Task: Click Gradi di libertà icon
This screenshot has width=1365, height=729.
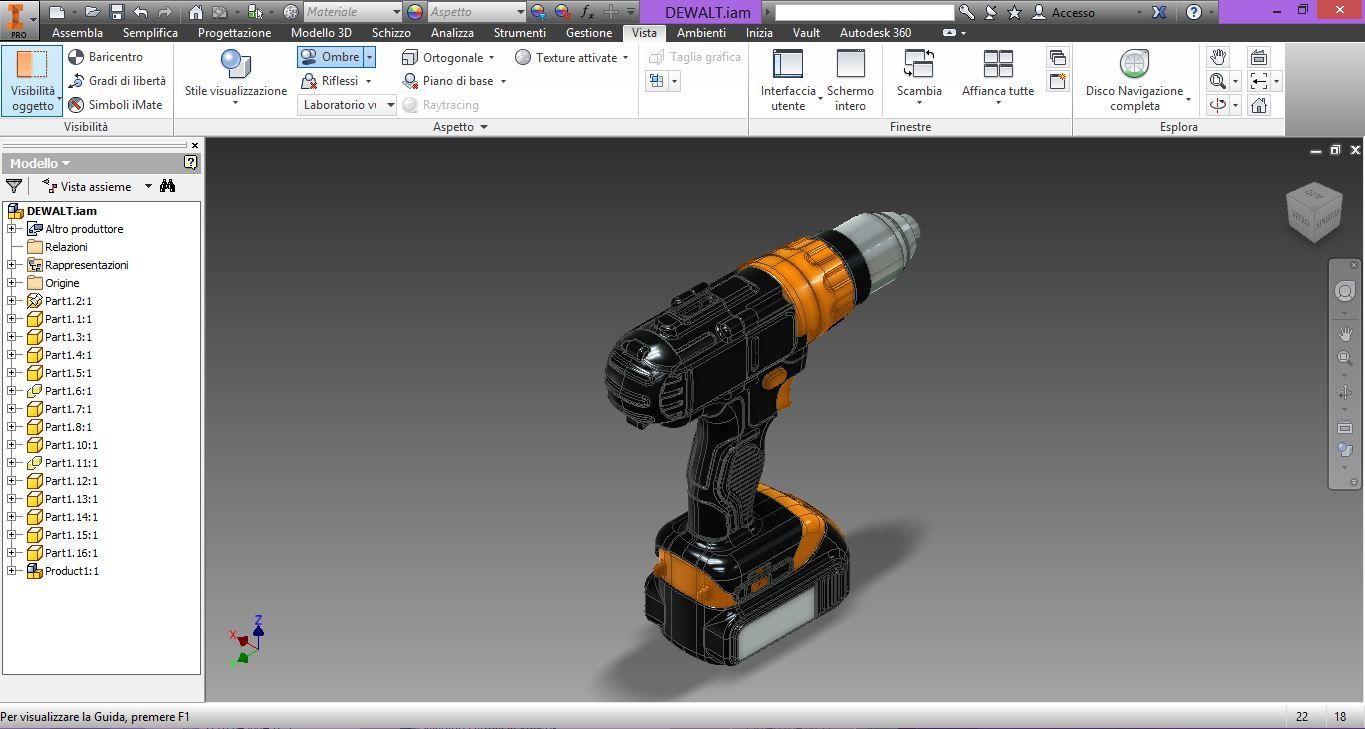Action: (76, 81)
